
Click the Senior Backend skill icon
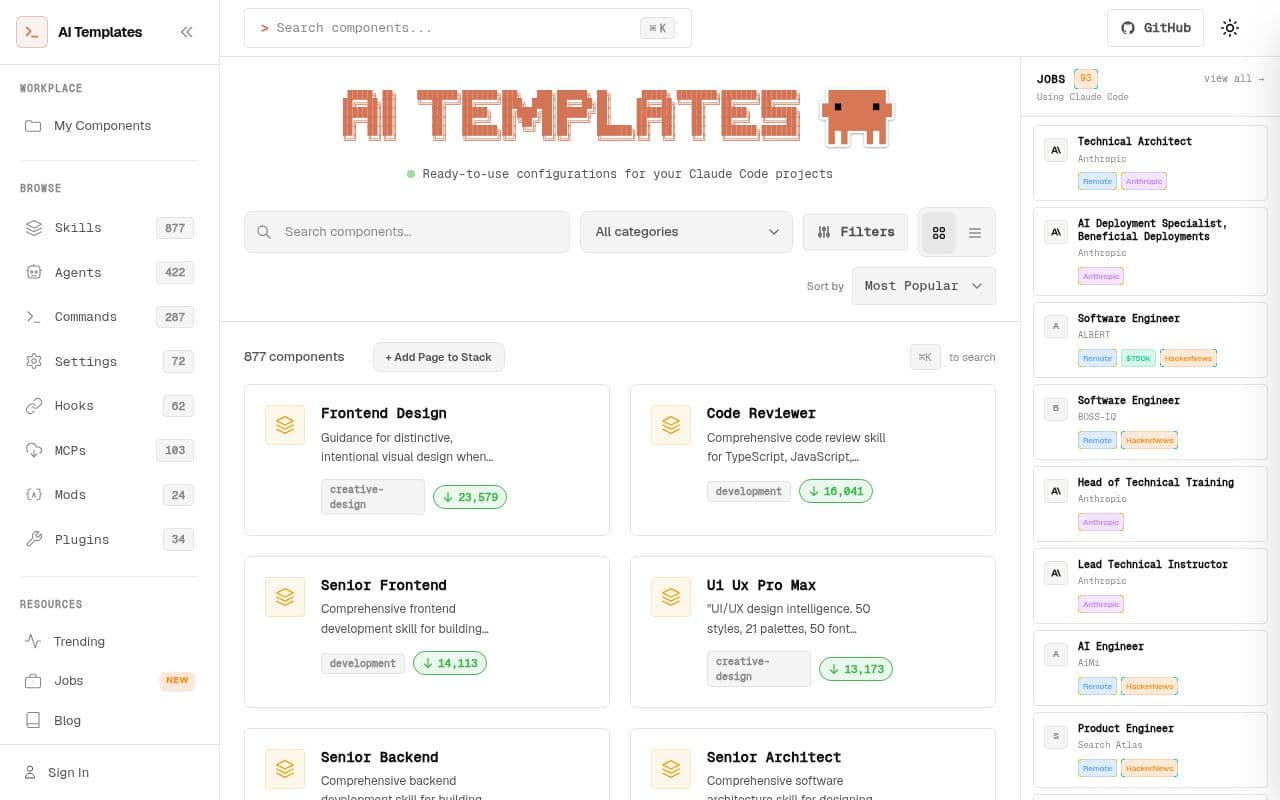(285, 769)
